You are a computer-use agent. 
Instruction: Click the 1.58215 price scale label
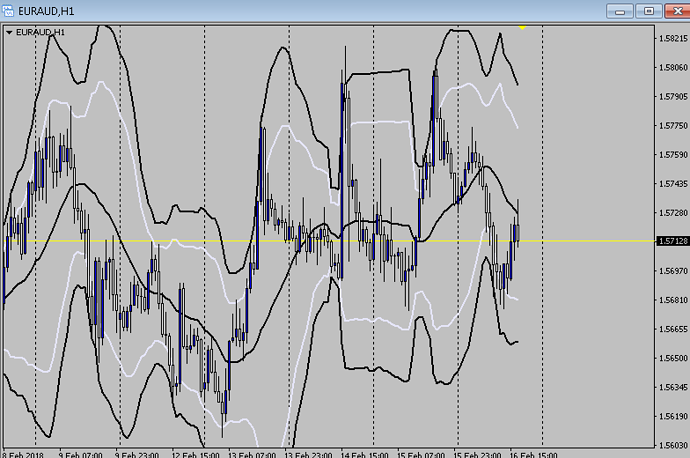pos(673,38)
